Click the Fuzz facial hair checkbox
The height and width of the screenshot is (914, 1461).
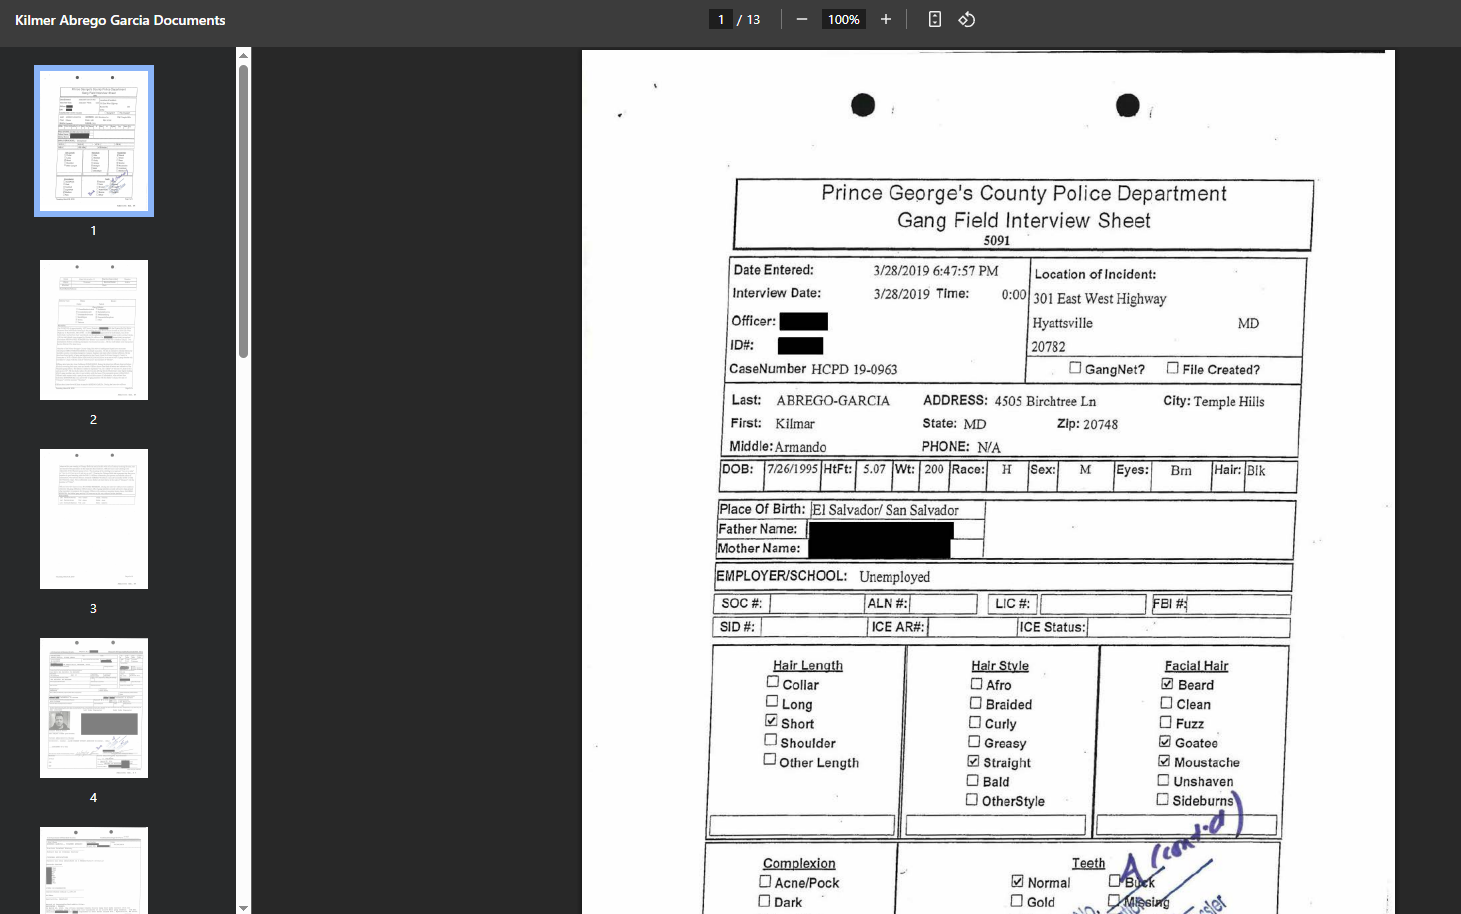[1165, 722]
